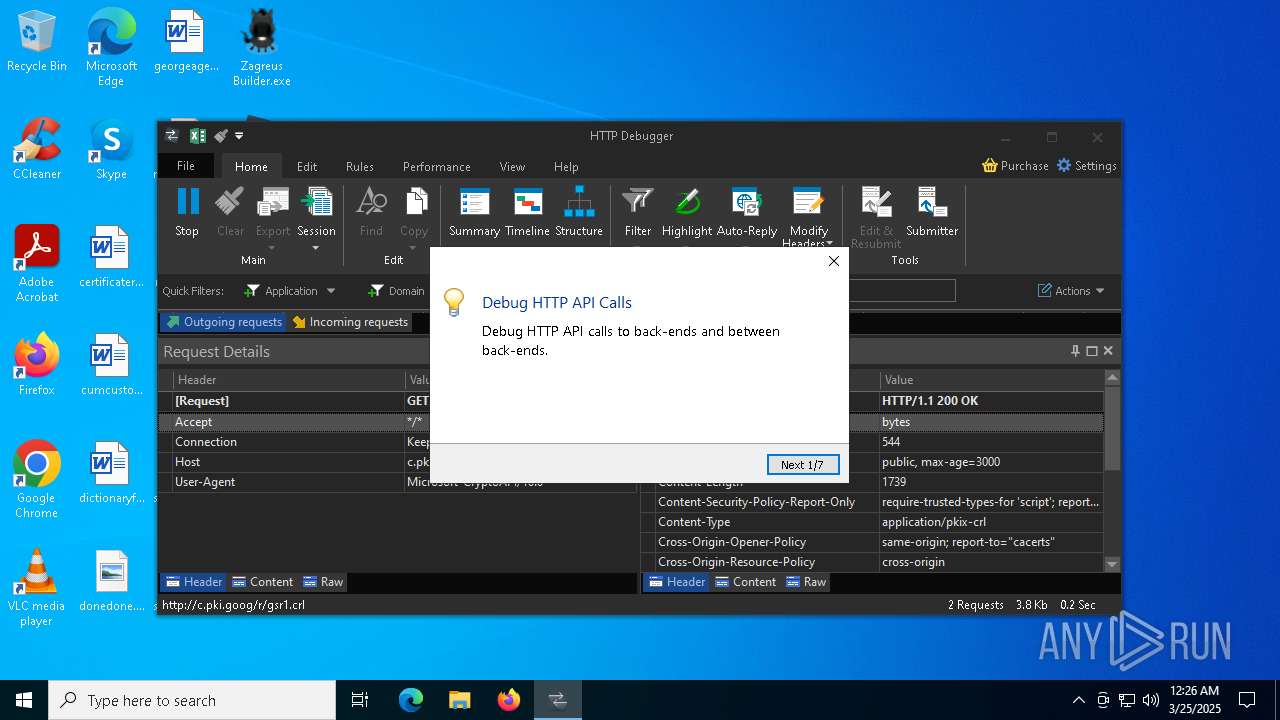The height and width of the screenshot is (720, 1280).
Task: Click the Next 1/7 button
Action: point(803,465)
